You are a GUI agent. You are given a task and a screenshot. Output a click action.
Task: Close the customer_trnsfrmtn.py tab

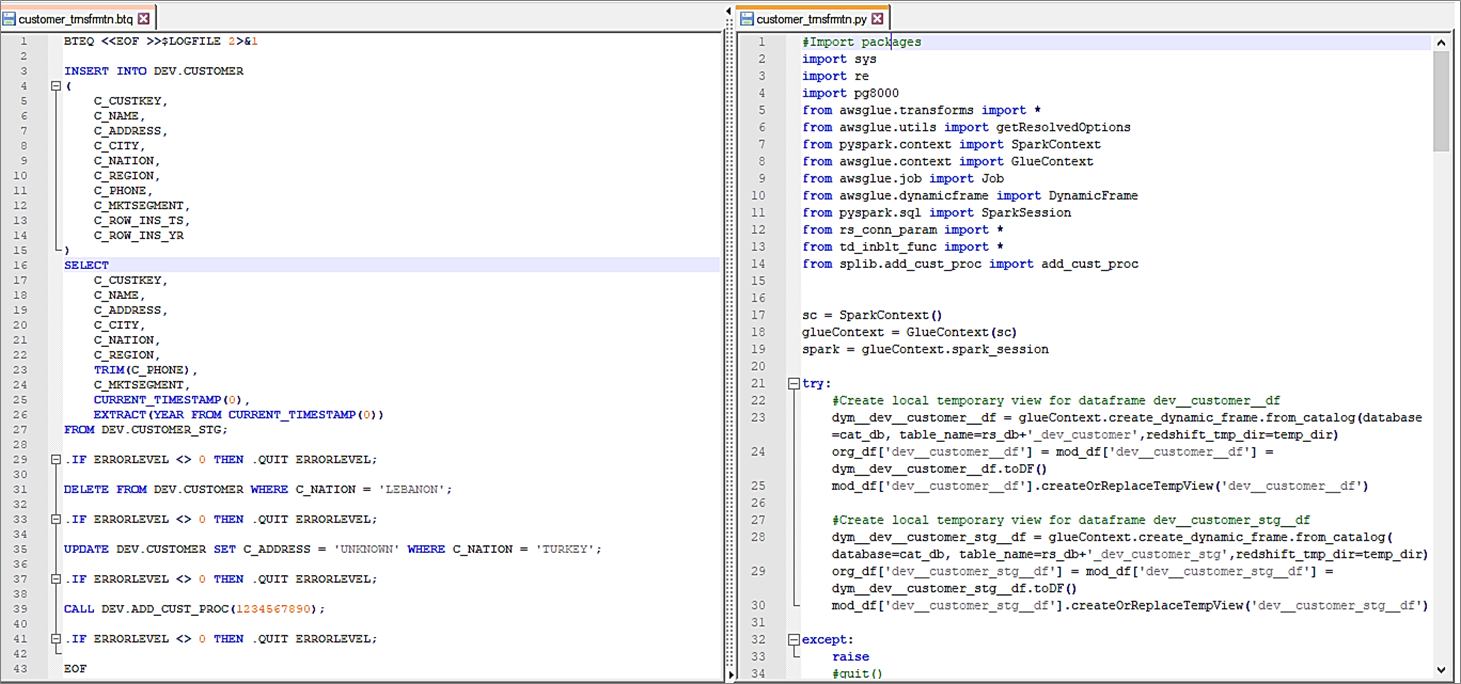877,19
